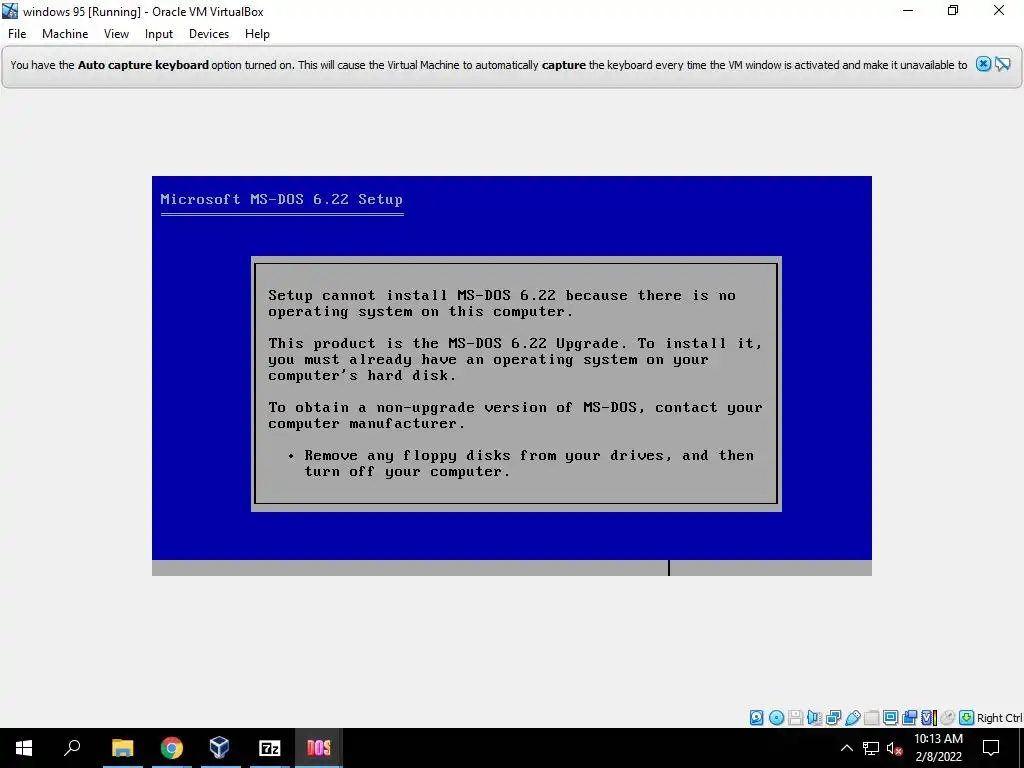This screenshot has height=768, width=1024.
Task: Open the Help menu
Action: (257, 34)
